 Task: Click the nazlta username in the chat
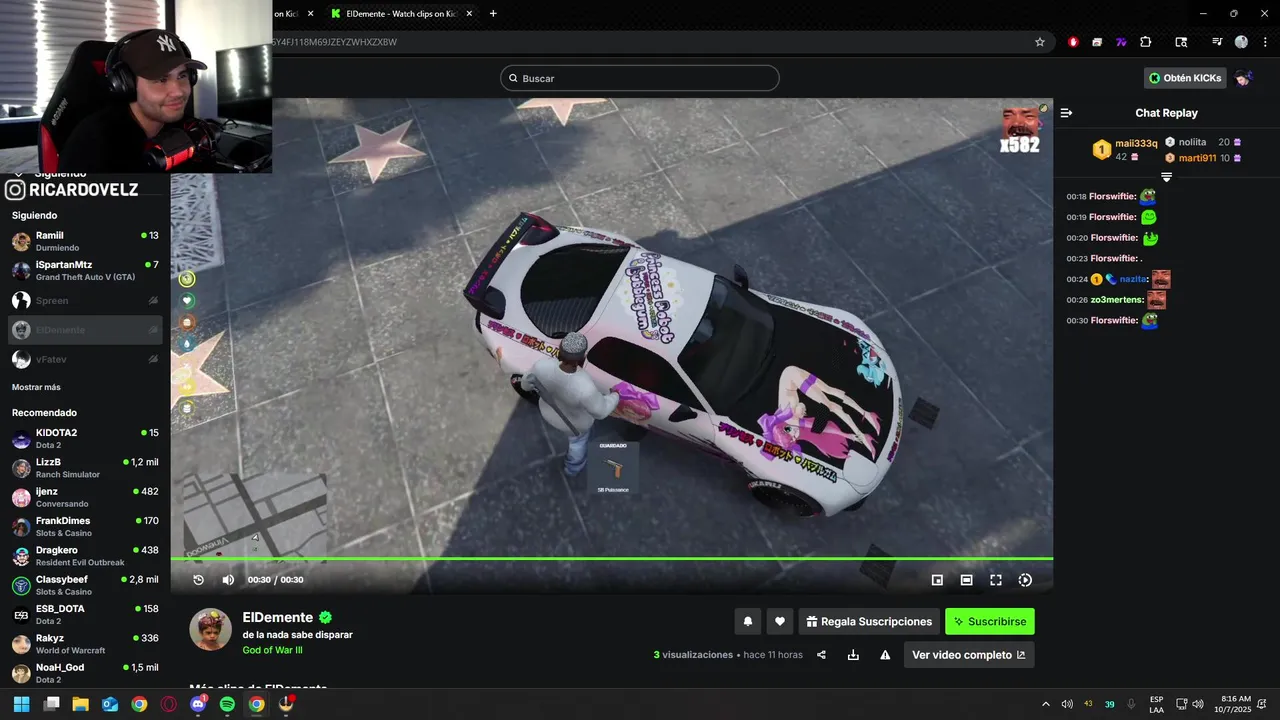[1133, 279]
